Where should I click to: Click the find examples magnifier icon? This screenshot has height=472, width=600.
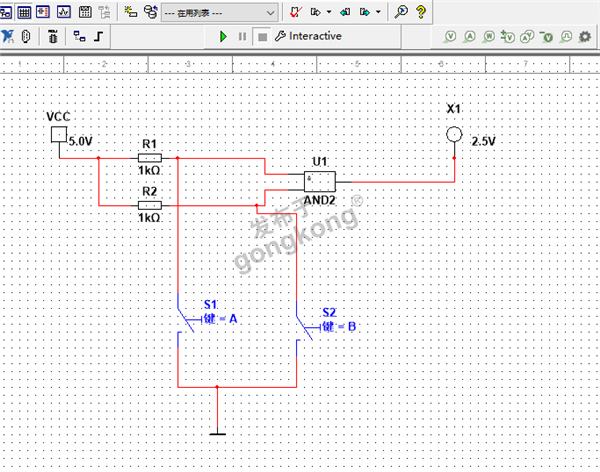[401, 12]
